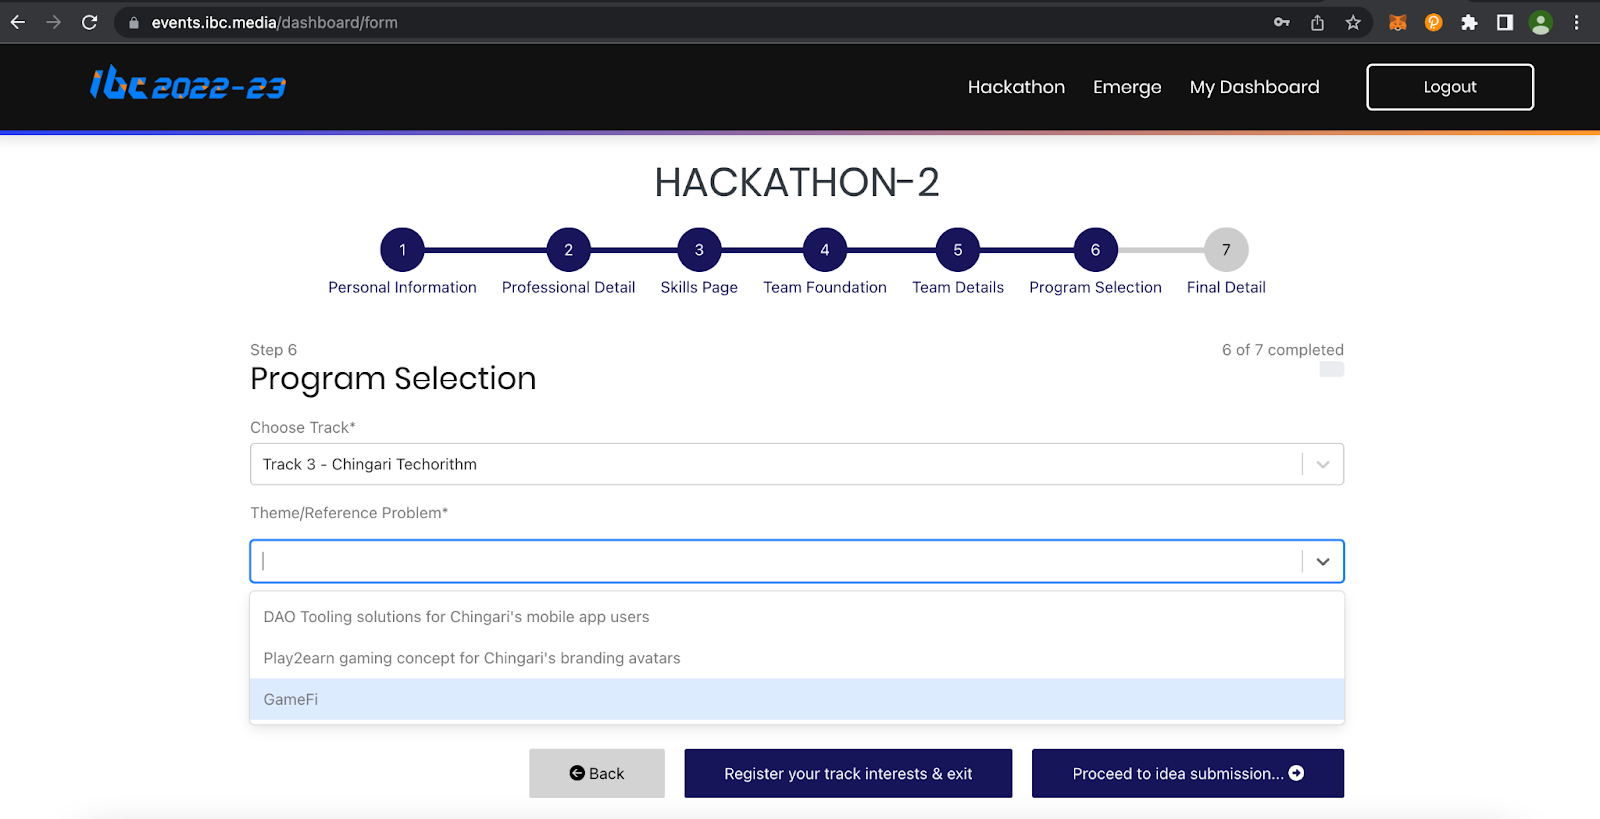Open the Choose Track dropdown
This screenshot has width=1600, height=819.
[797, 464]
